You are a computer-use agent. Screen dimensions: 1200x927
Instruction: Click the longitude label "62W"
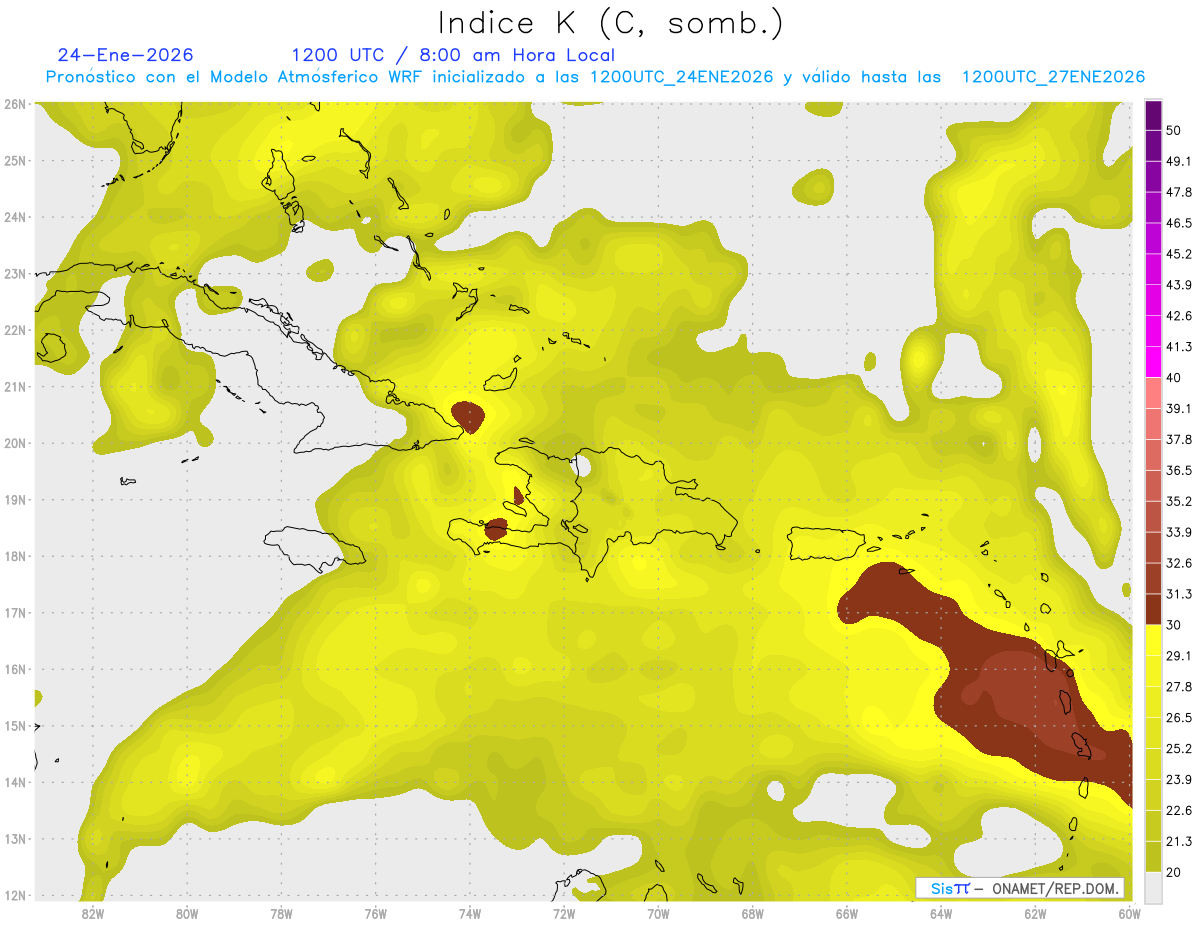pyautogui.click(x=1035, y=913)
